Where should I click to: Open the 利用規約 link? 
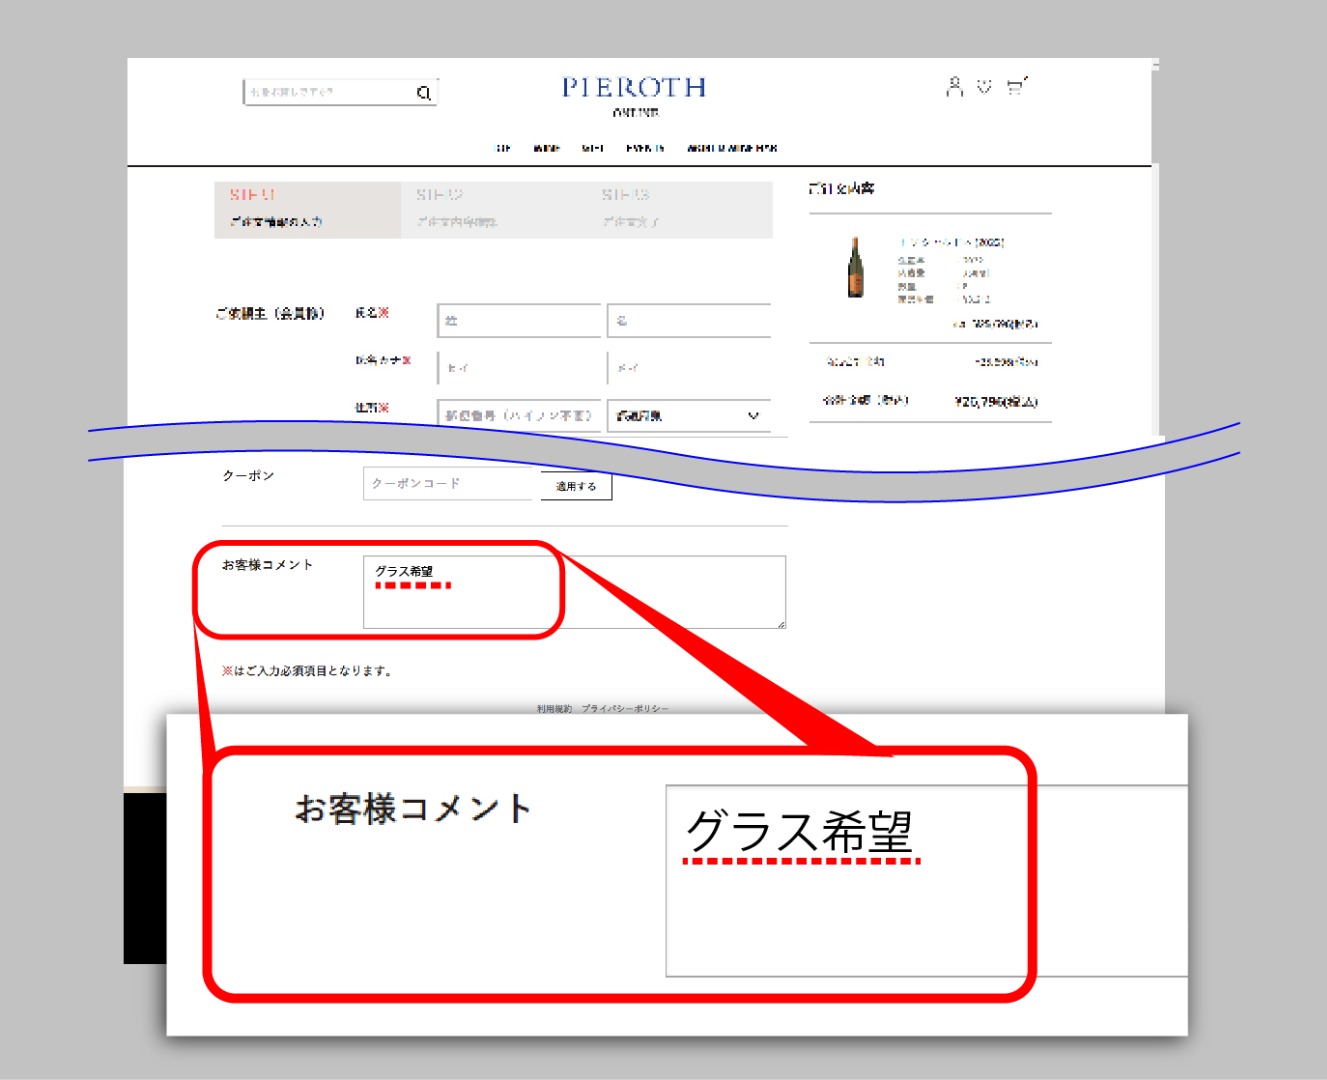[x=554, y=709]
